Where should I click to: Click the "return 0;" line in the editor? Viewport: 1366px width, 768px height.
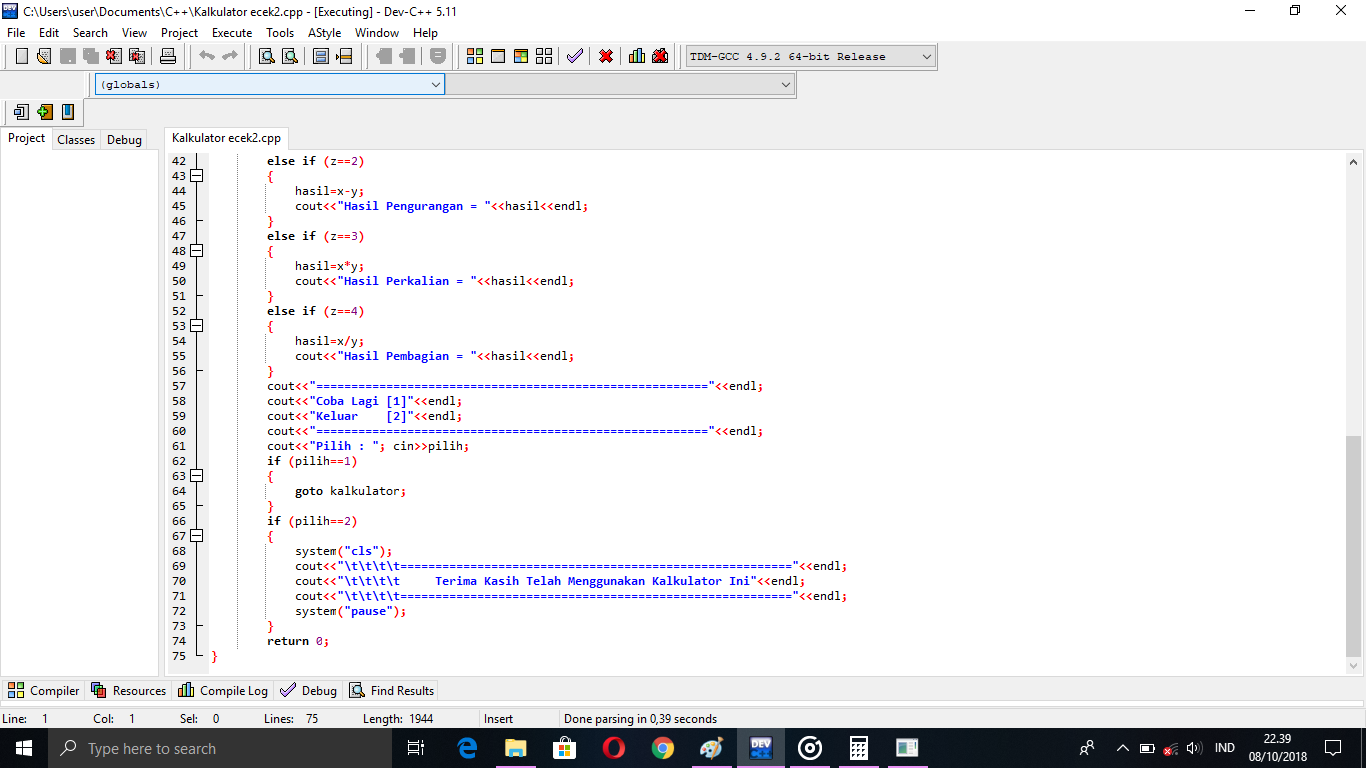pos(298,641)
